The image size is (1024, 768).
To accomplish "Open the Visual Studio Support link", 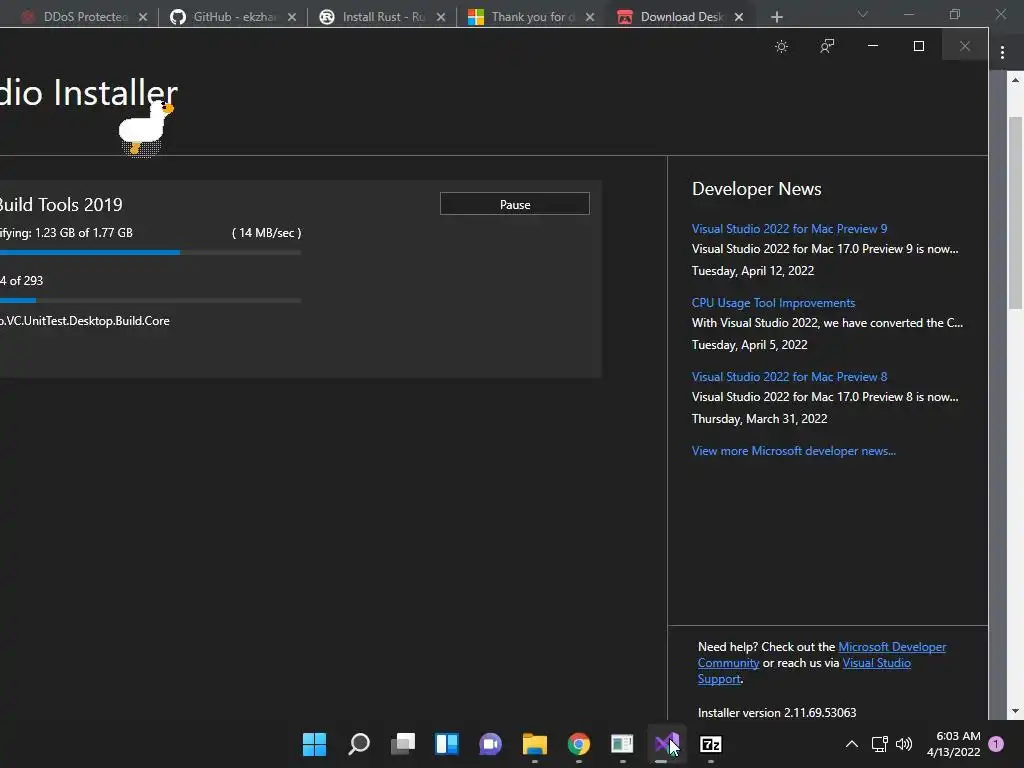I will [876, 663].
